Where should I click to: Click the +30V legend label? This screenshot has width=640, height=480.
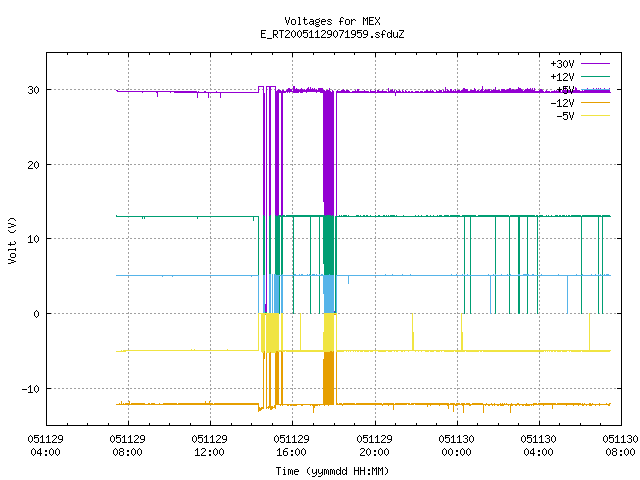[562, 64]
